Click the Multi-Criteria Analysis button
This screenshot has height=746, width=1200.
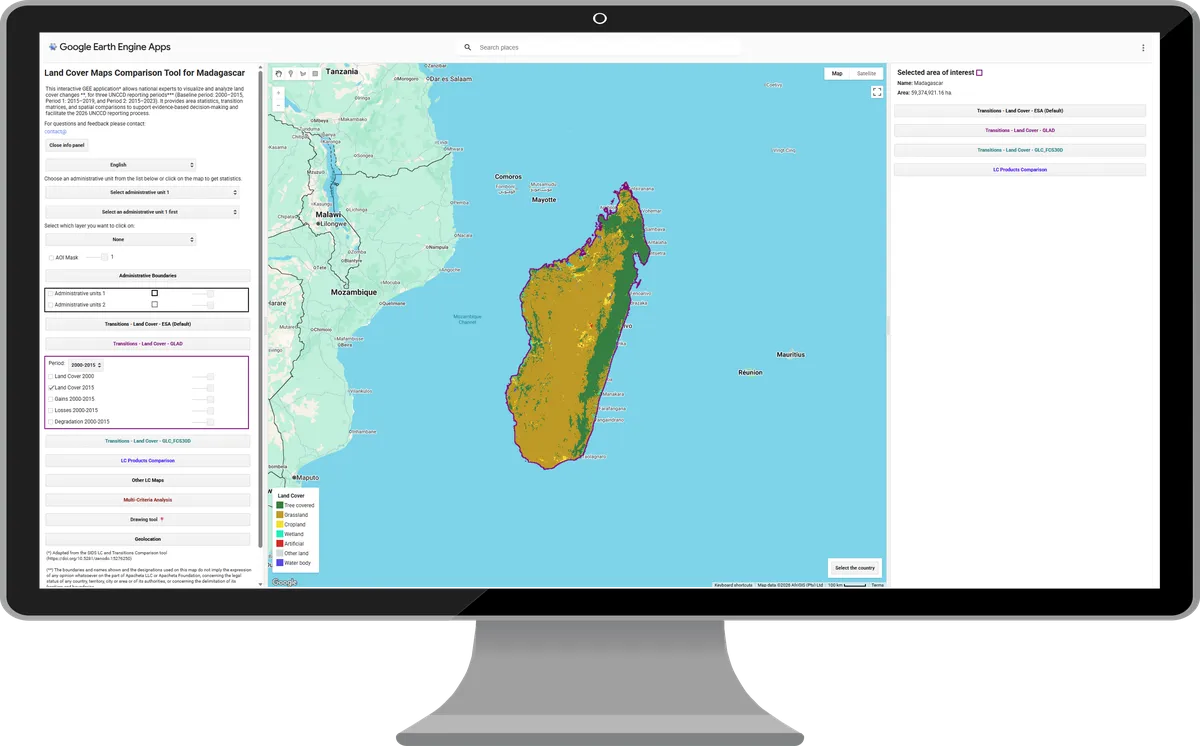[148, 499]
